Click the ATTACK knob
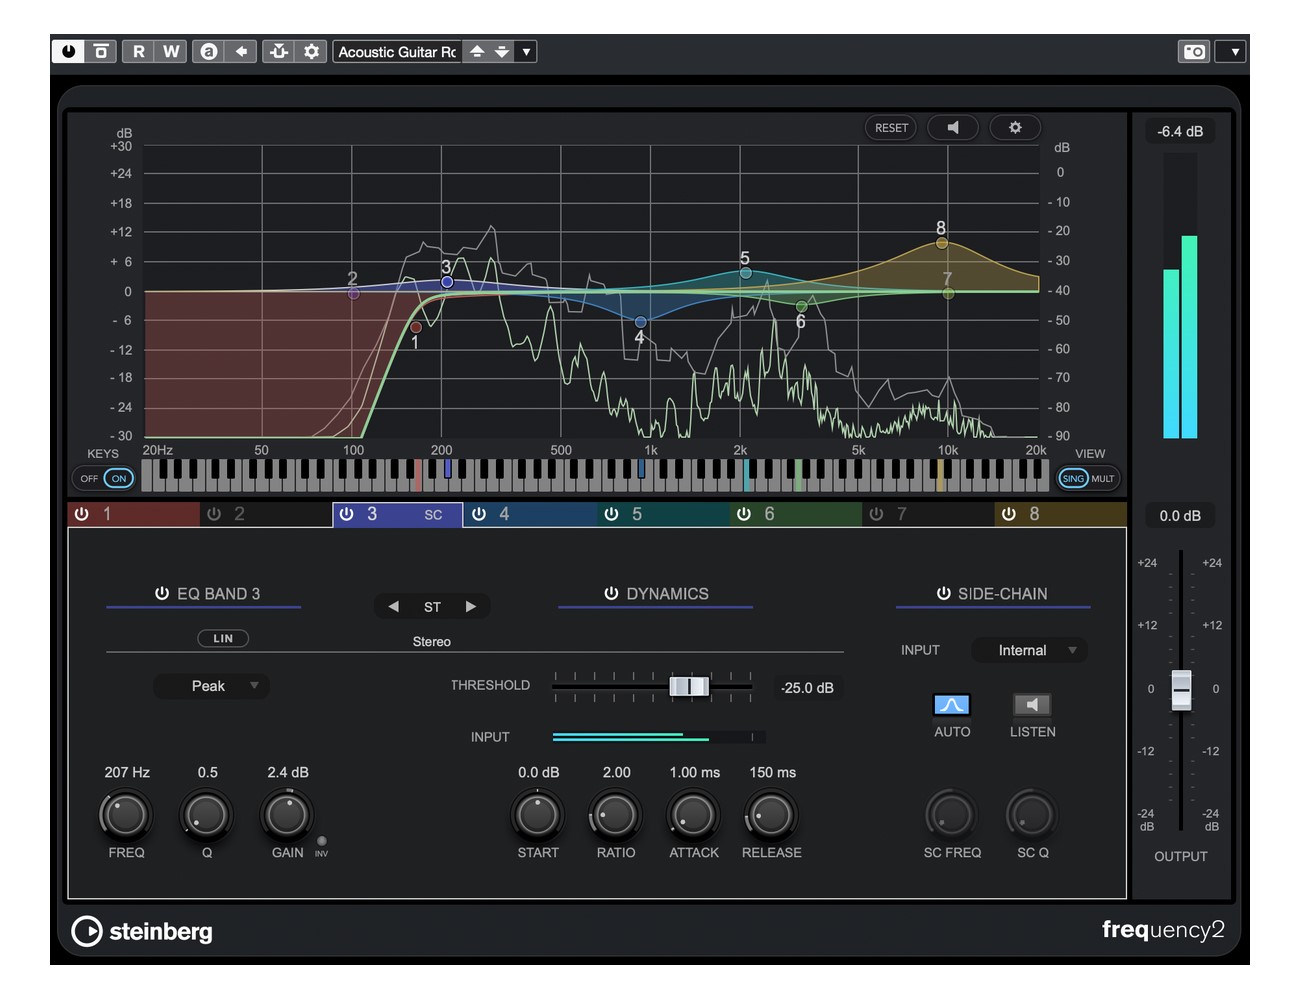Image resolution: width=1300 pixels, height=1000 pixels. [693, 815]
